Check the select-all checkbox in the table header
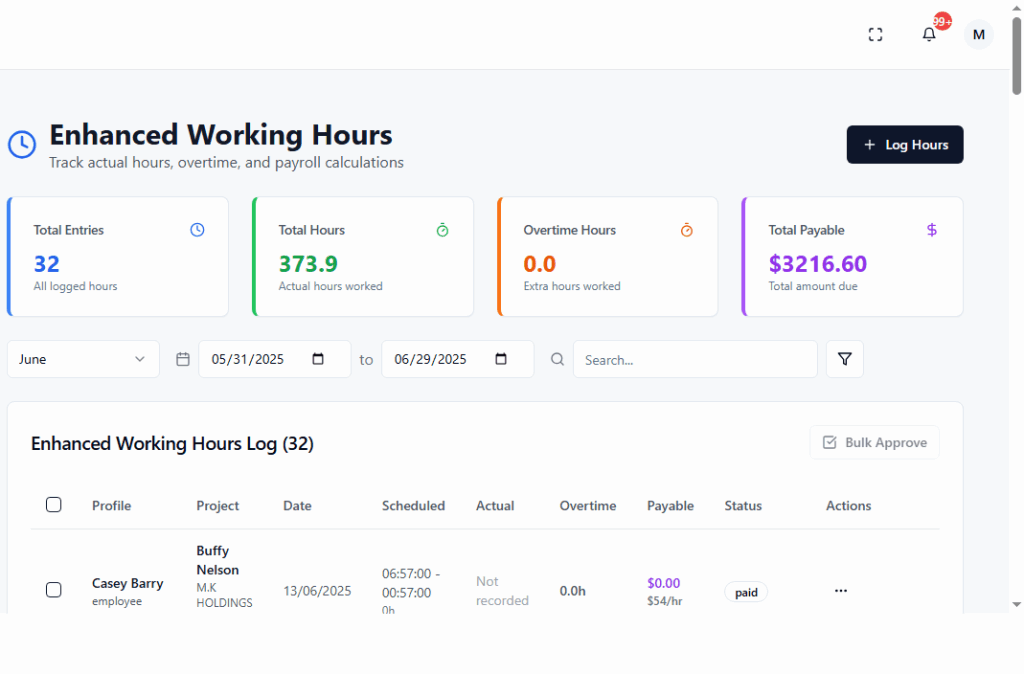This screenshot has height=674, width=1024. click(x=54, y=505)
